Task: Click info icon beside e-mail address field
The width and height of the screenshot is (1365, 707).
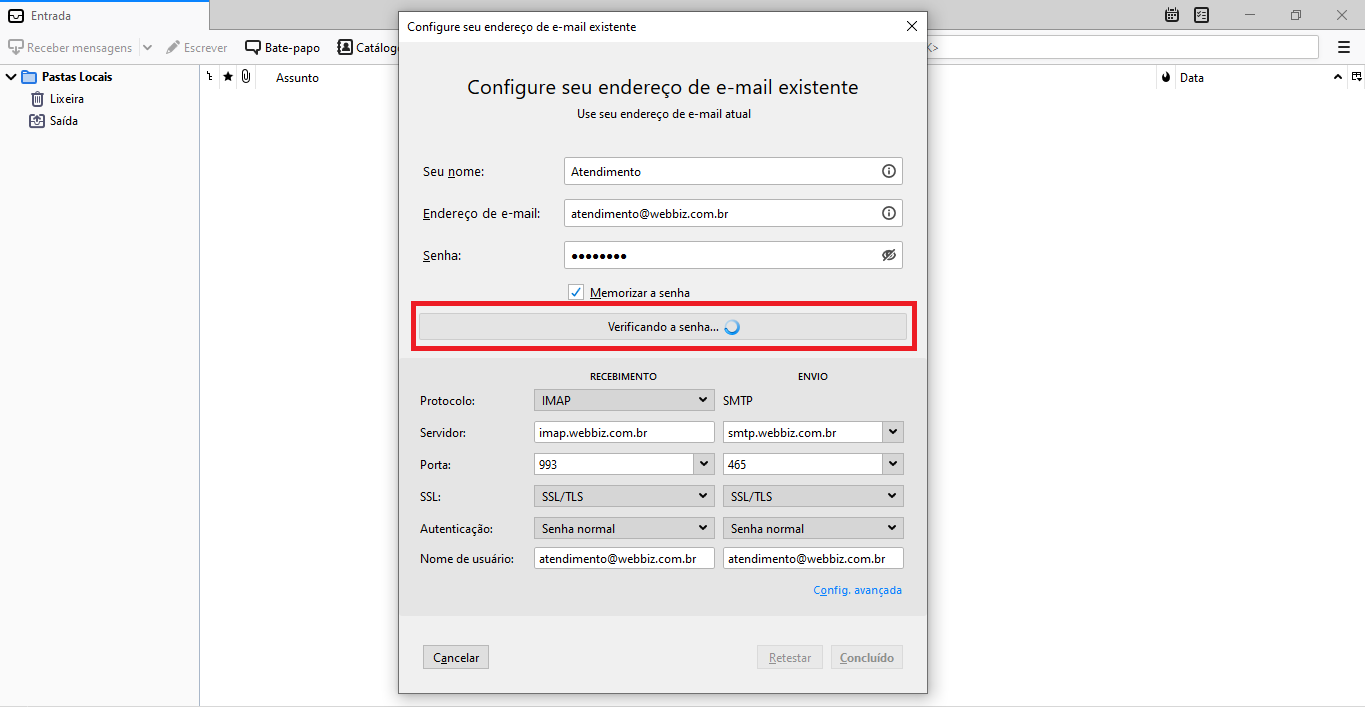Action: point(888,213)
